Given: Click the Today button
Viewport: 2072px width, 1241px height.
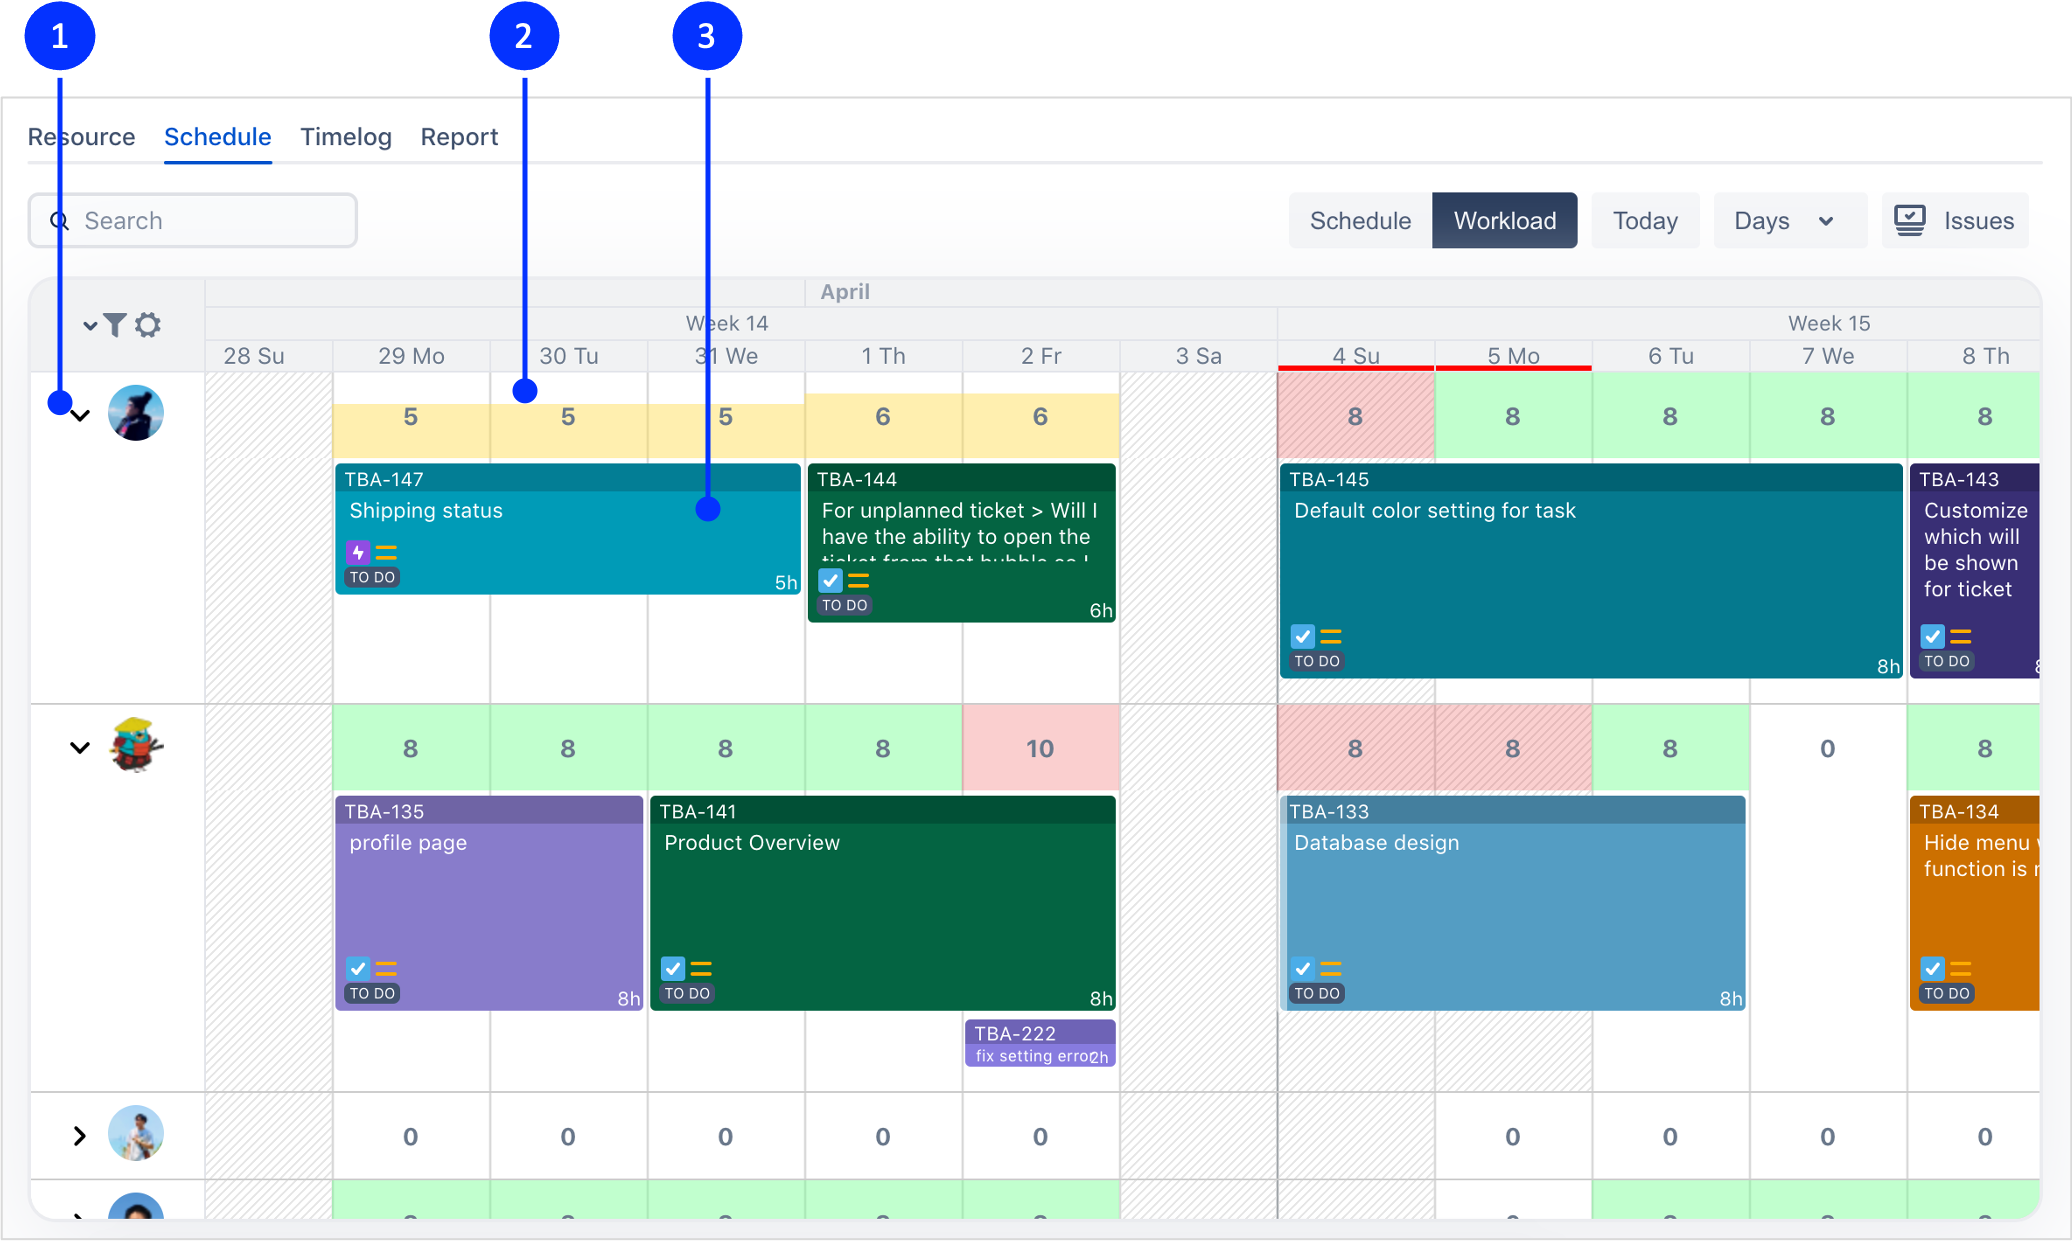Looking at the screenshot, I should [x=1645, y=220].
